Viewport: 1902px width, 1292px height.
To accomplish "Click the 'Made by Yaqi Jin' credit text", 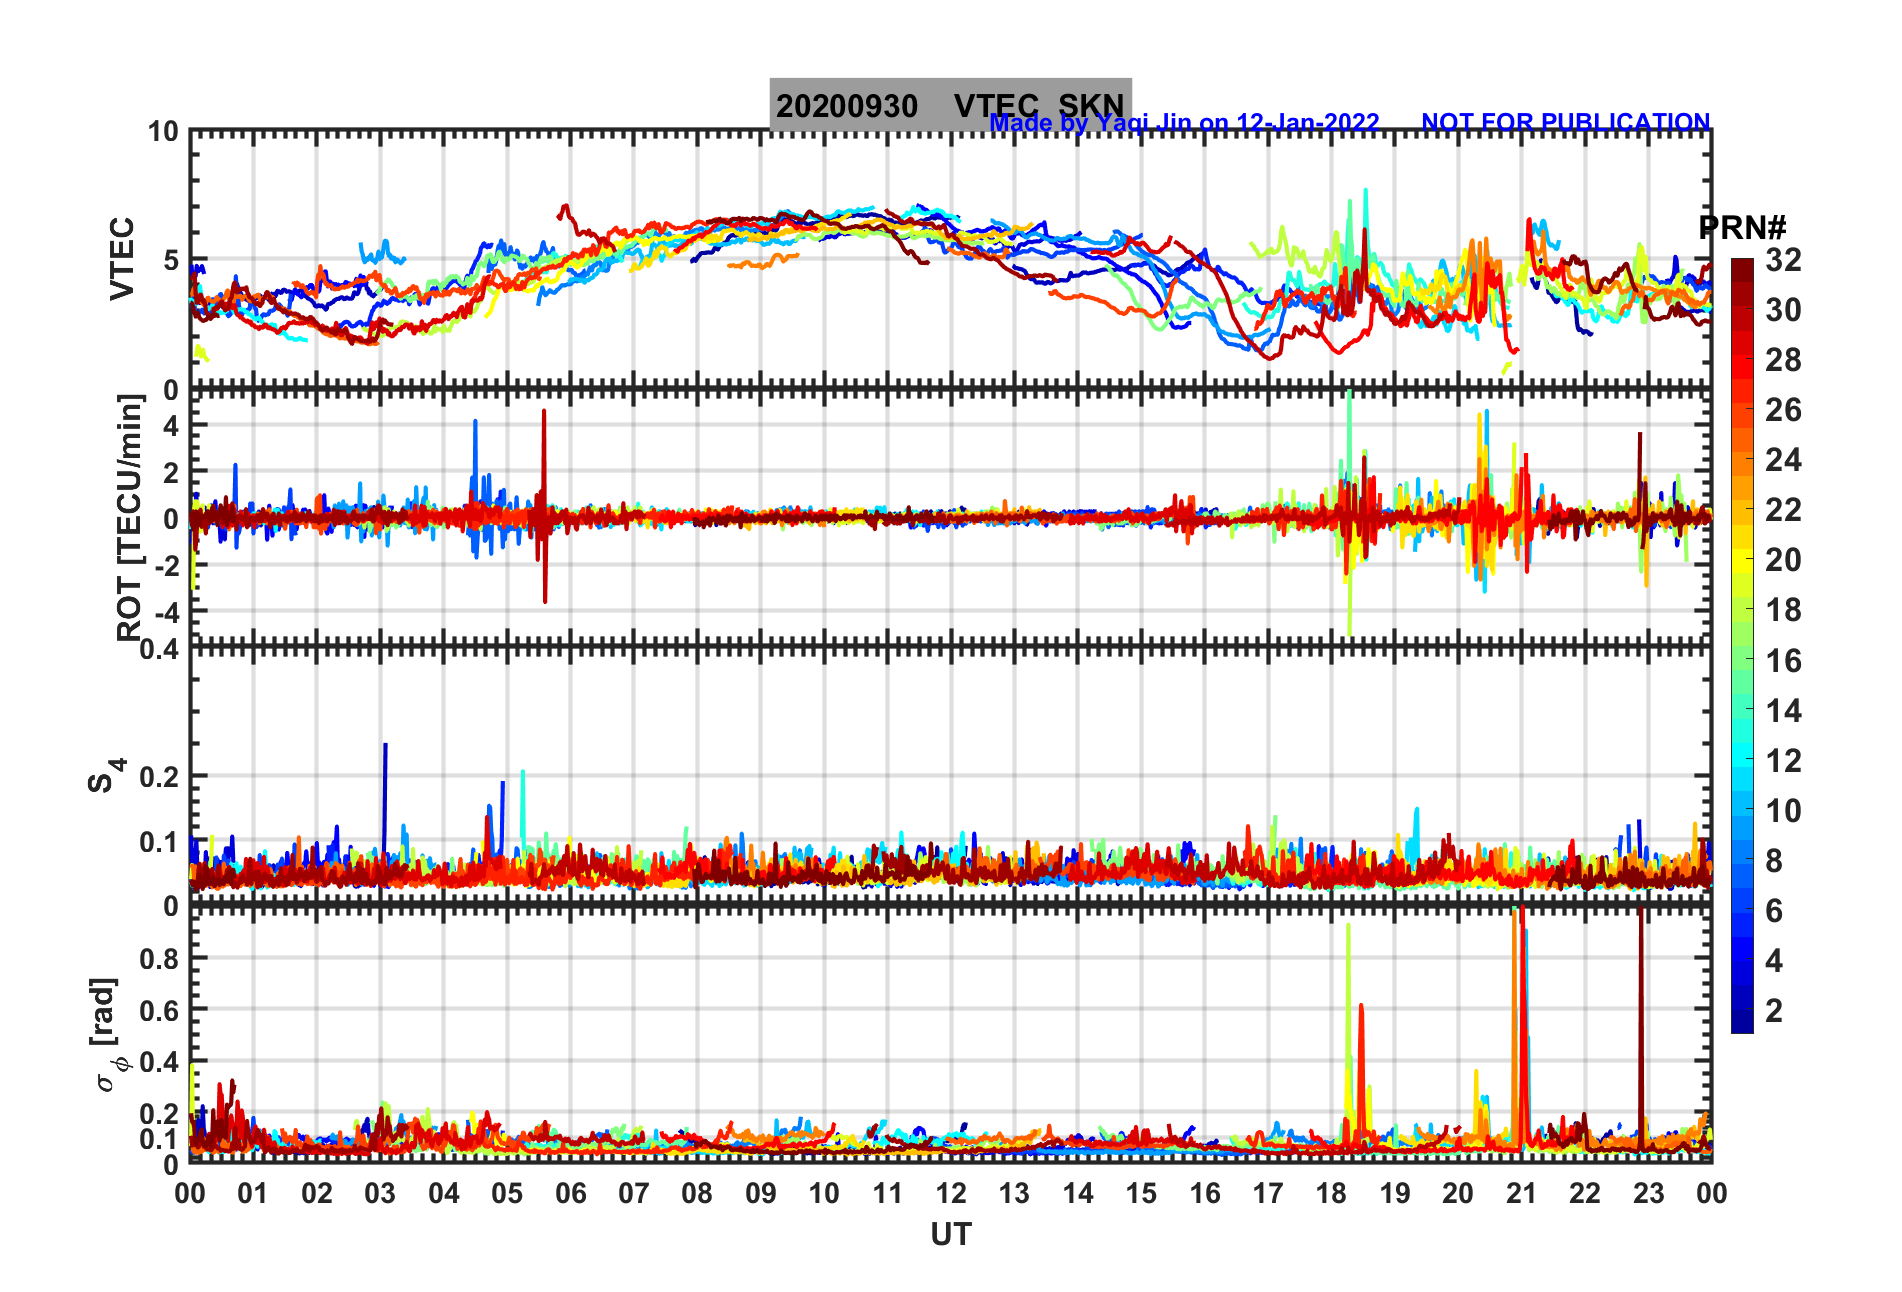I will pyautogui.click(x=1184, y=123).
